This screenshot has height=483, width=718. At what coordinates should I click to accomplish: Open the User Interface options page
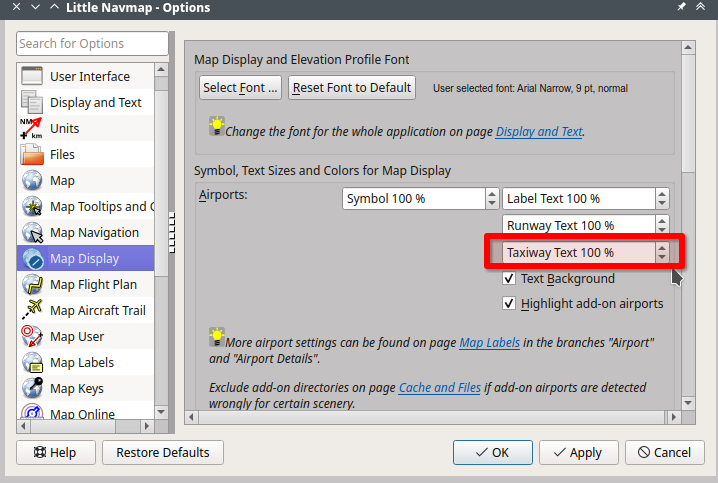pyautogui.click(x=87, y=76)
